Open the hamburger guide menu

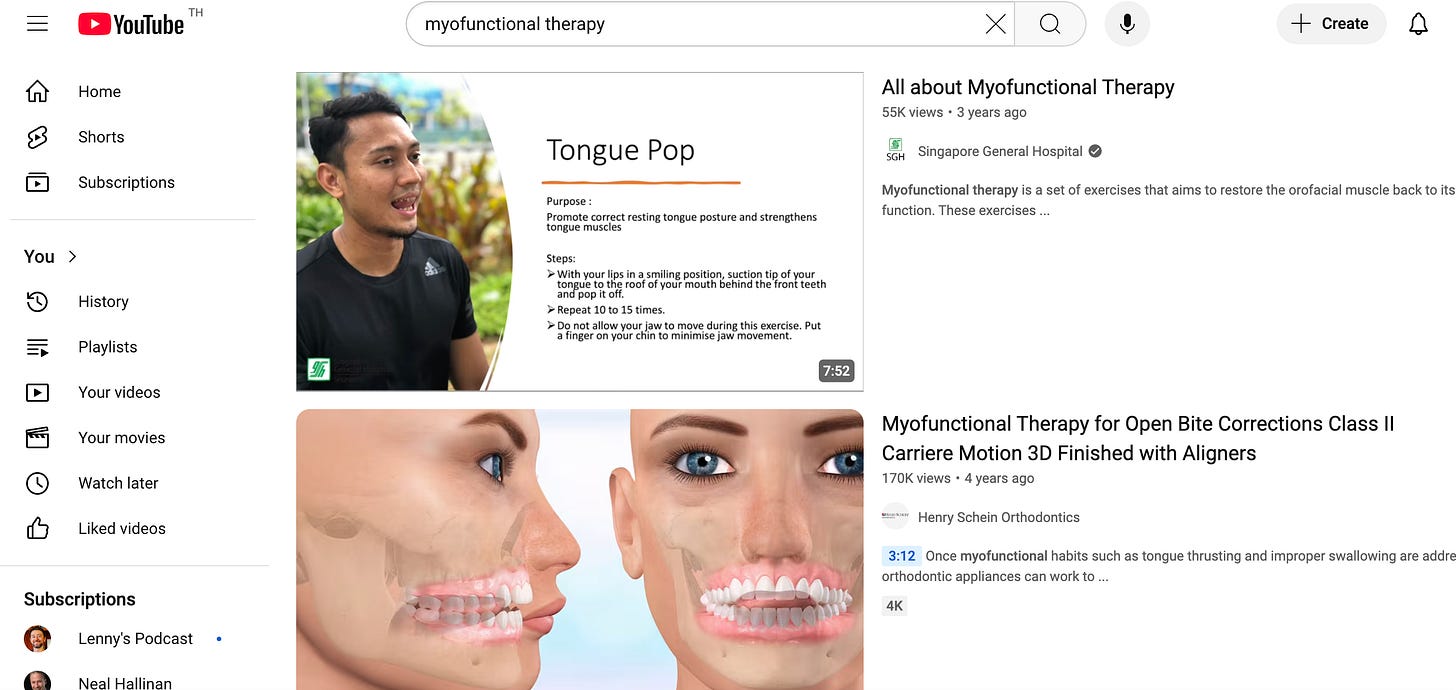coord(37,24)
